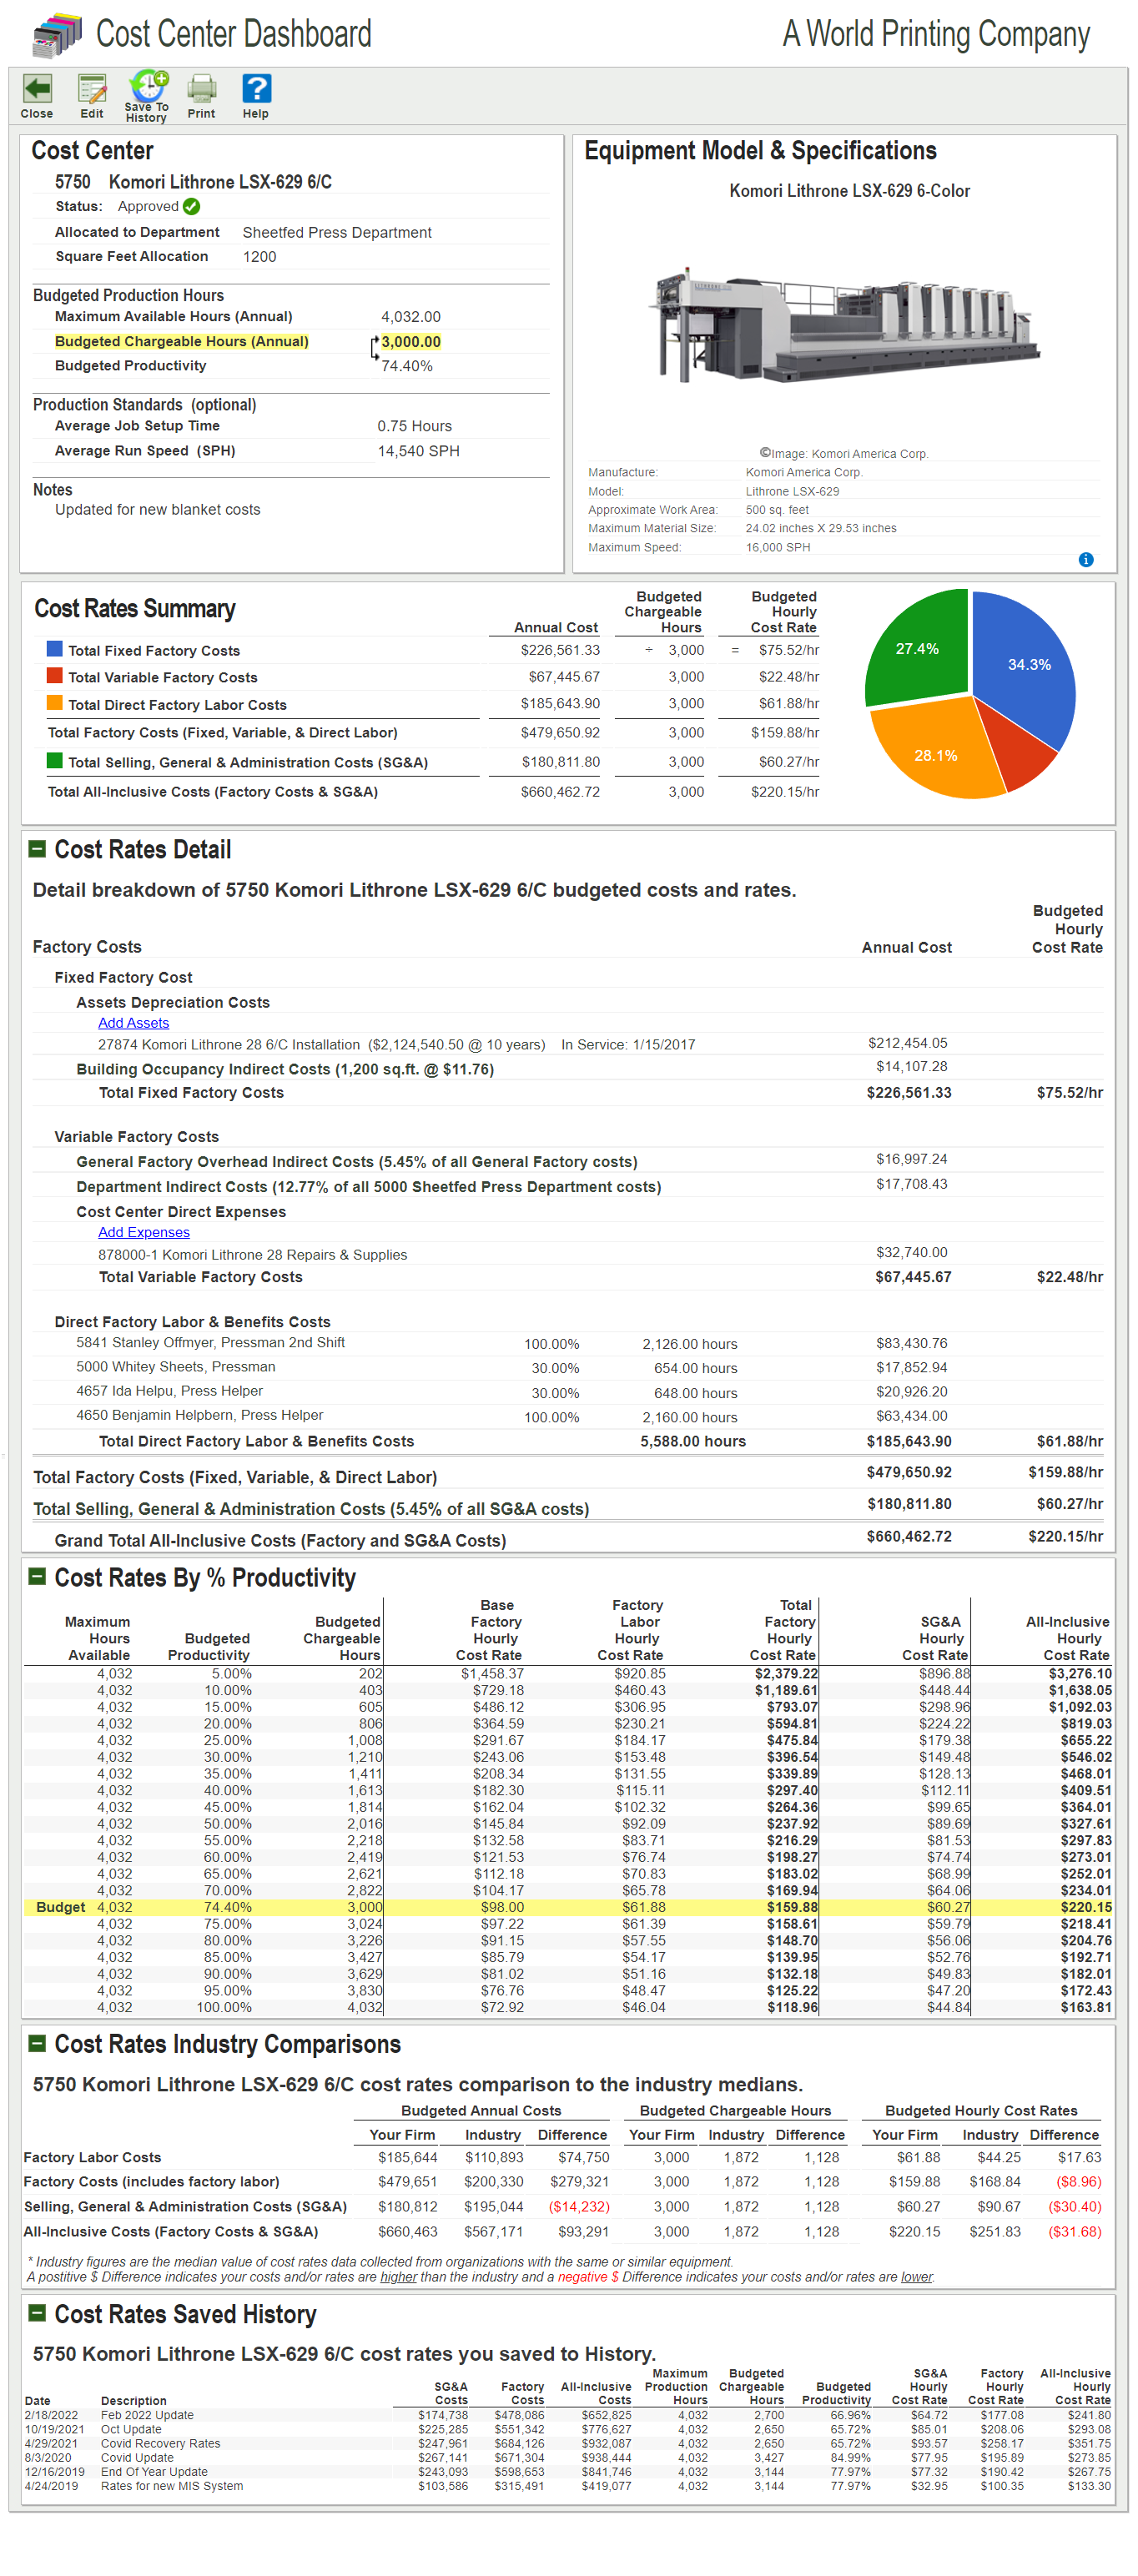Click the 'higher' underlined word in footnote
This screenshot has width=1138, height=2576.
(x=398, y=2277)
